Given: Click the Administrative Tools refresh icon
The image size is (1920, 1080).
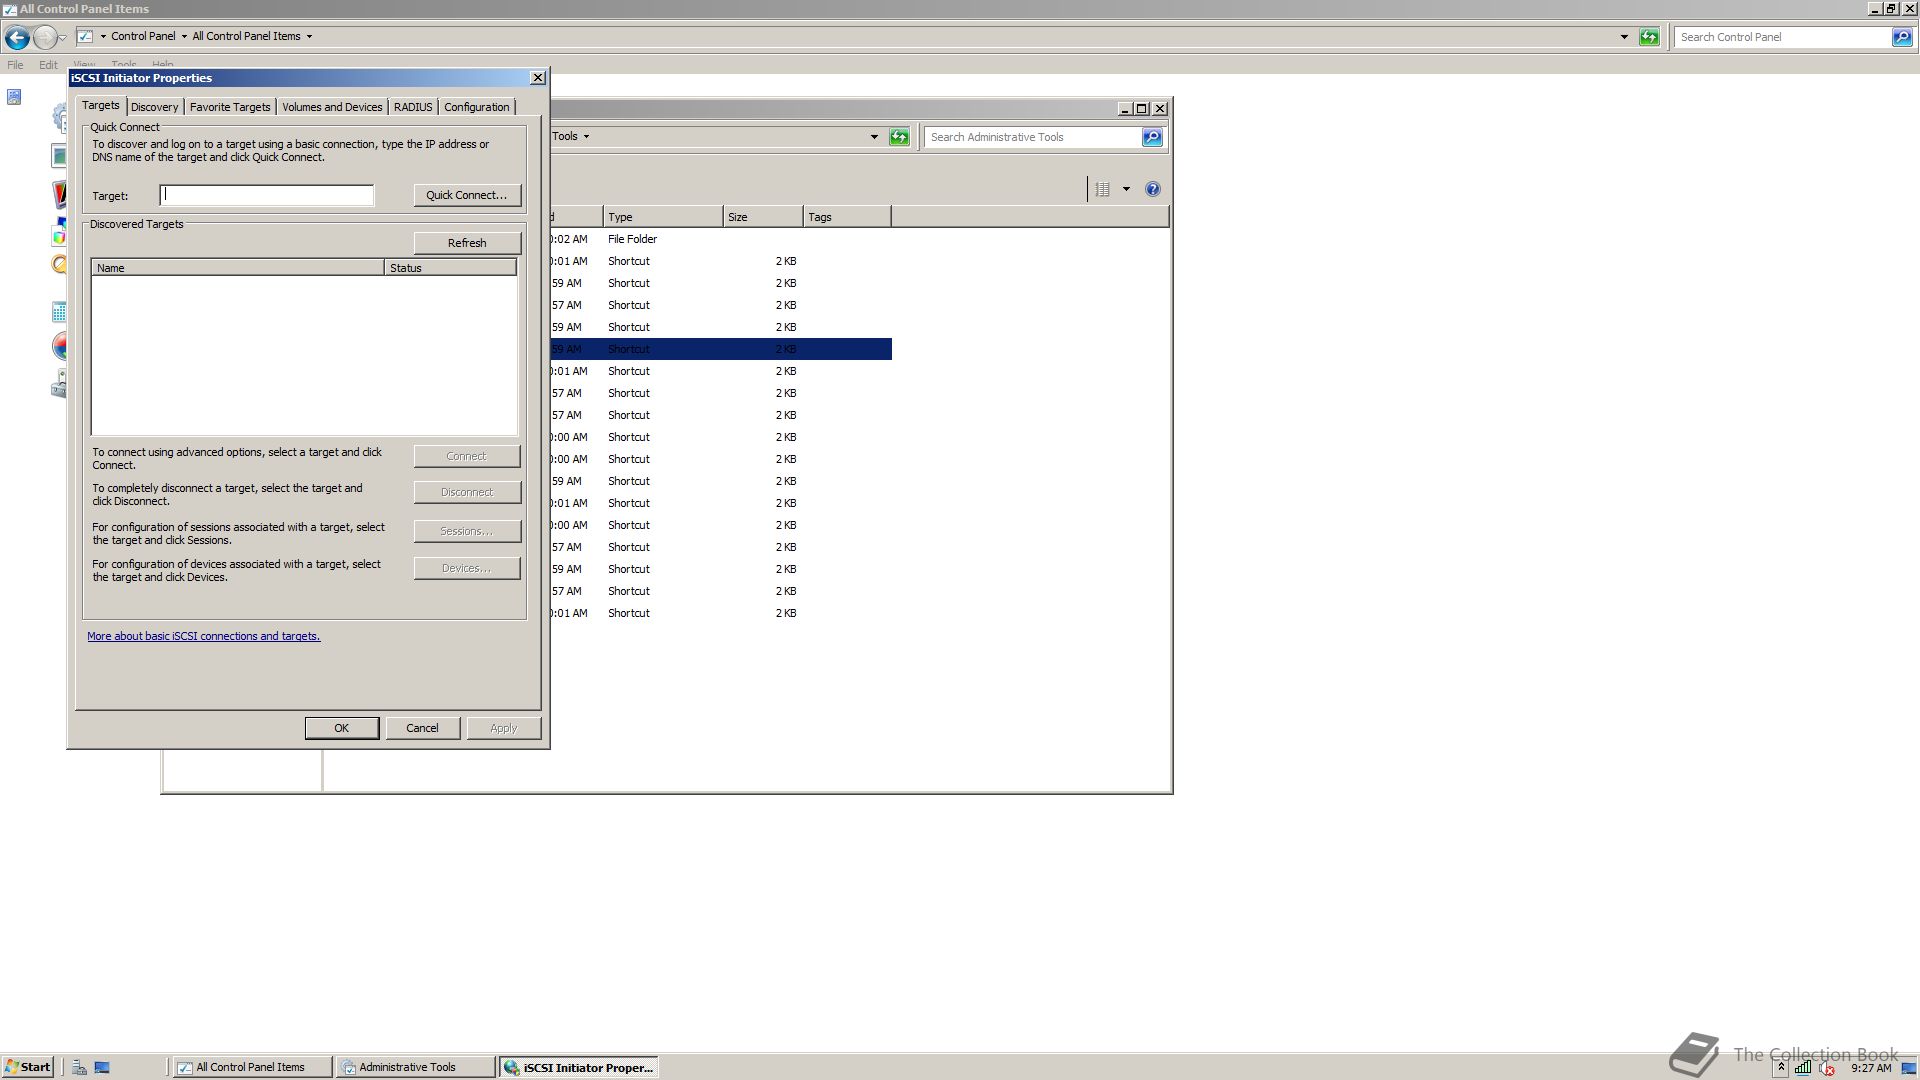Looking at the screenshot, I should pyautogui.click(x=899, y=137).
